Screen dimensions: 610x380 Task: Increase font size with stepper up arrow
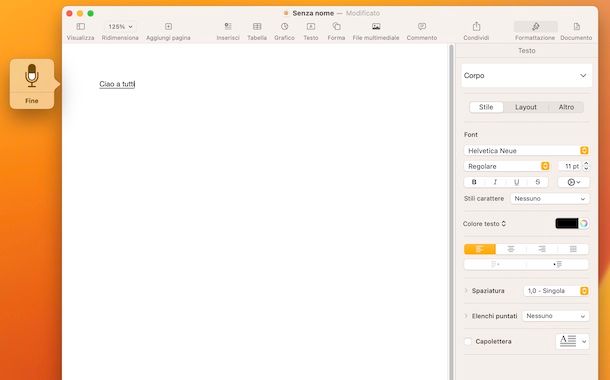[x=586, y=164]
